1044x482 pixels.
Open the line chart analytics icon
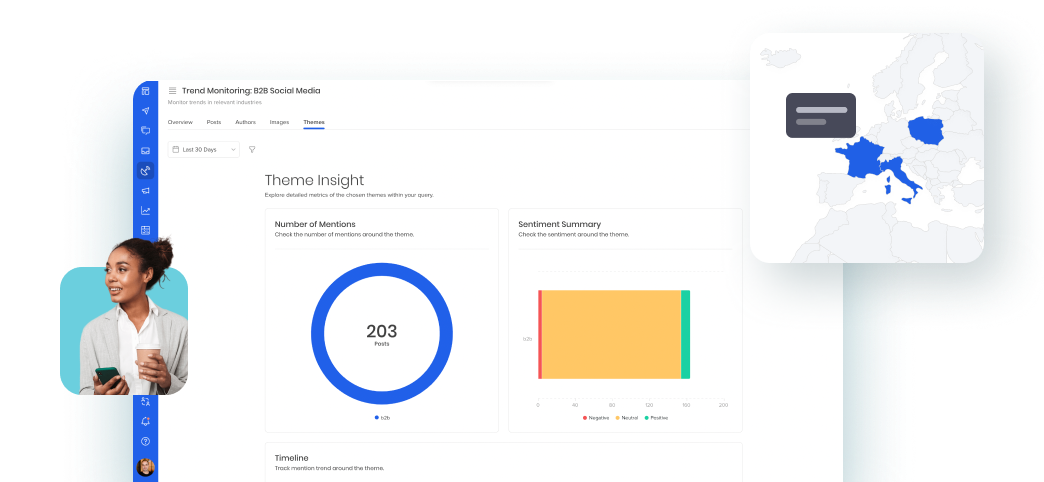coord(145,210)
